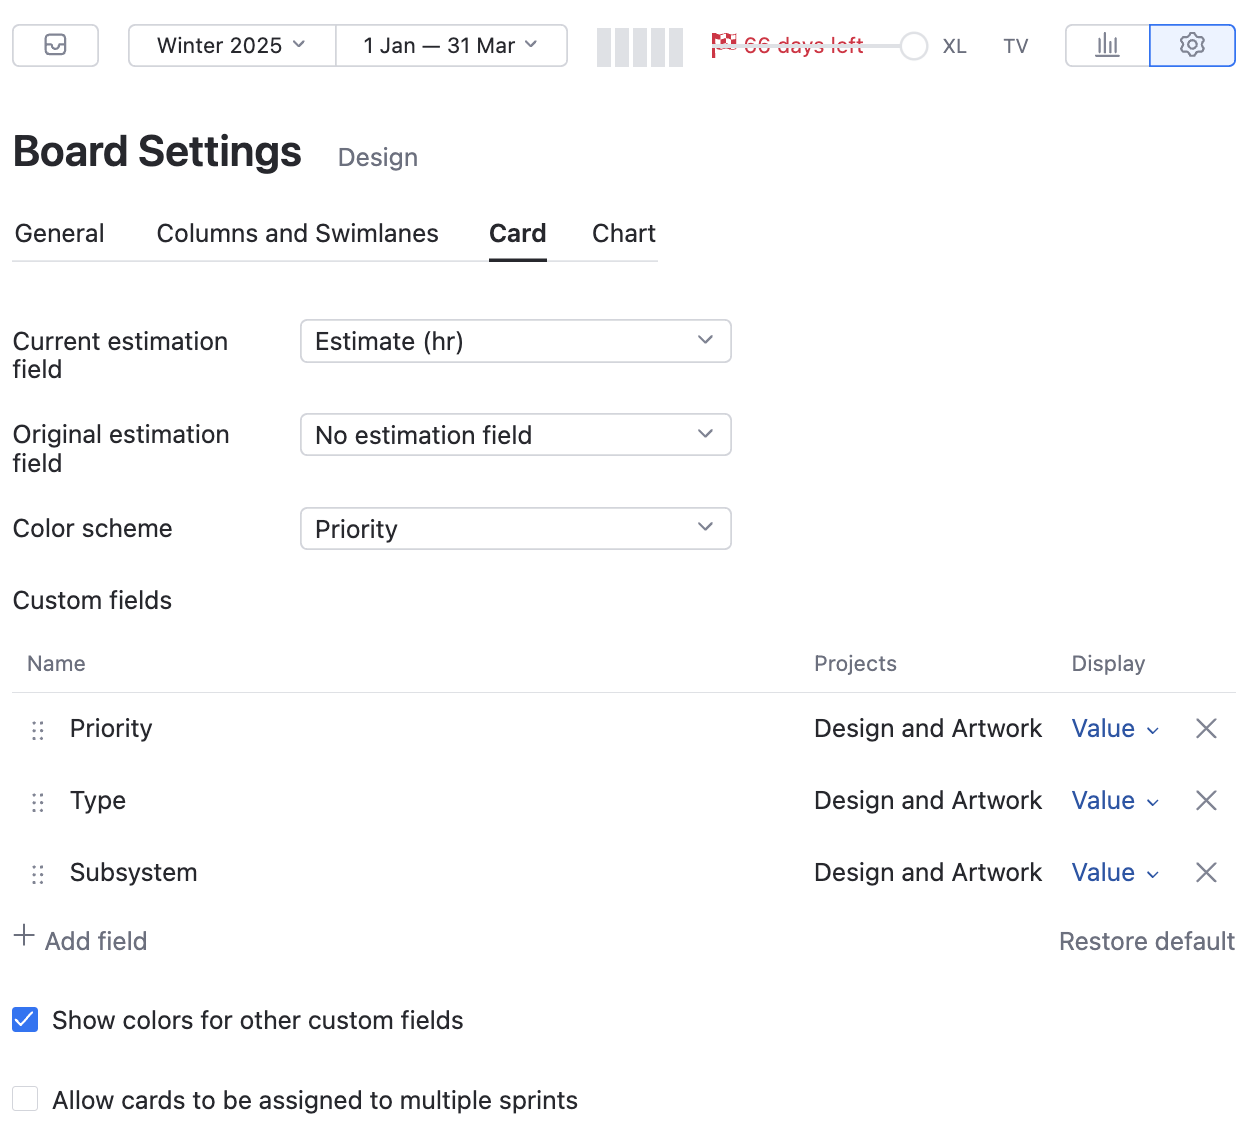Image resolution: width=1248 pixels, height=1146 pixels.
Task: Open the Color scheme dropdown
Action: pyautogui.click(x=515, y=528)
